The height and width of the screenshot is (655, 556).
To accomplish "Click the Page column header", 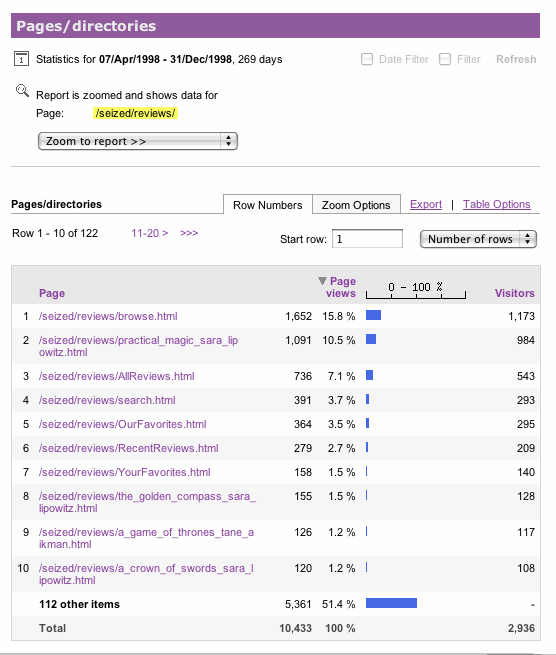I will (52, 293).
